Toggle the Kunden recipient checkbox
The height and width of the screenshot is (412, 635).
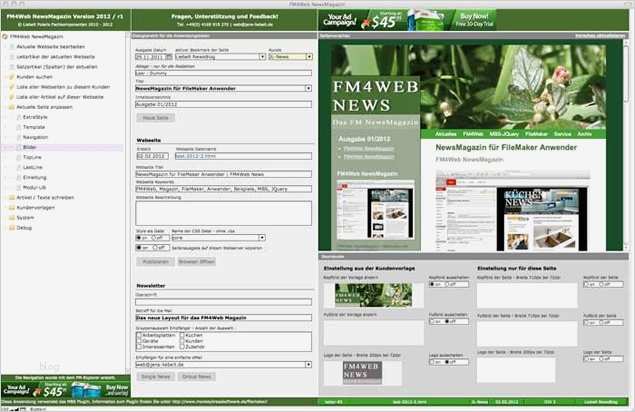point(182,341)
